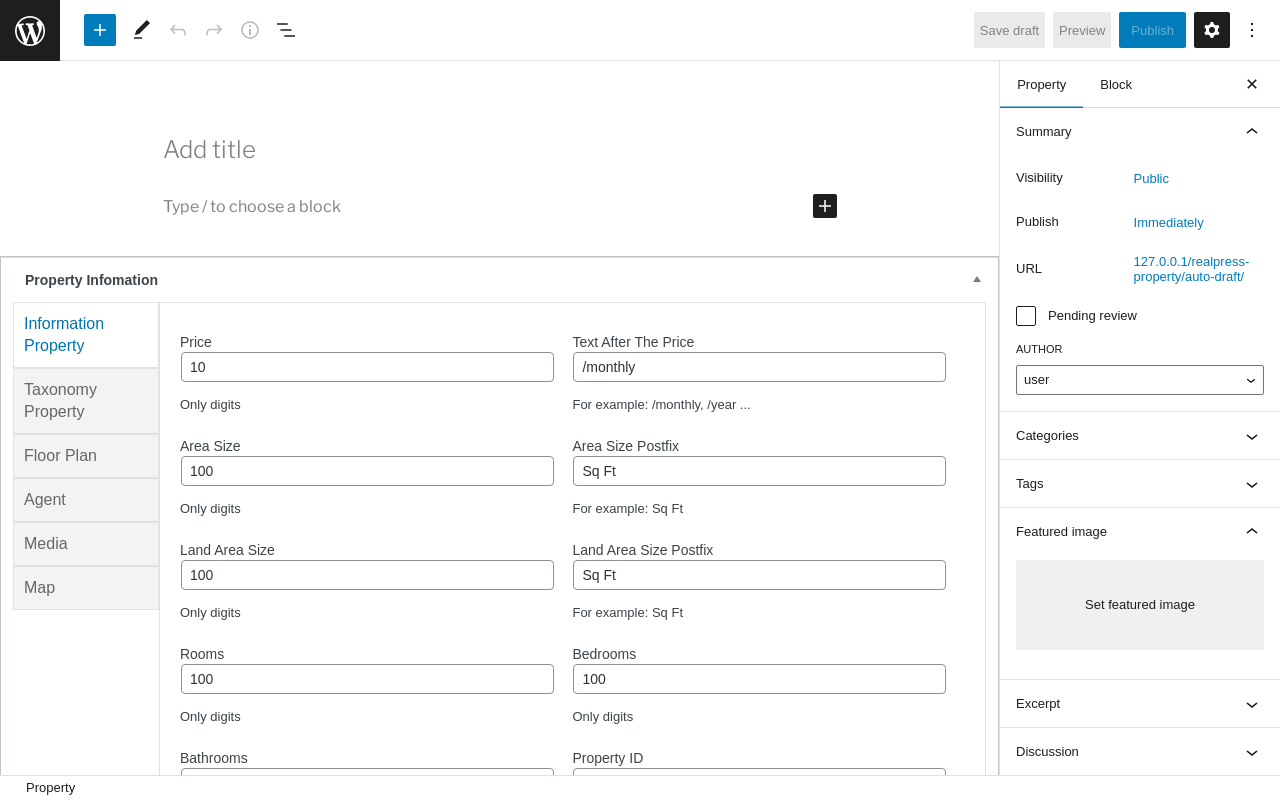
Task: Open the Taxonomy Property tab
Action: (x=86, y=401)
